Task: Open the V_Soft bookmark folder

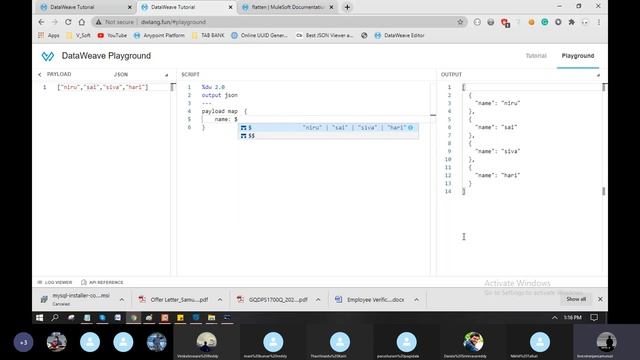Action: (x=79, y=36)
